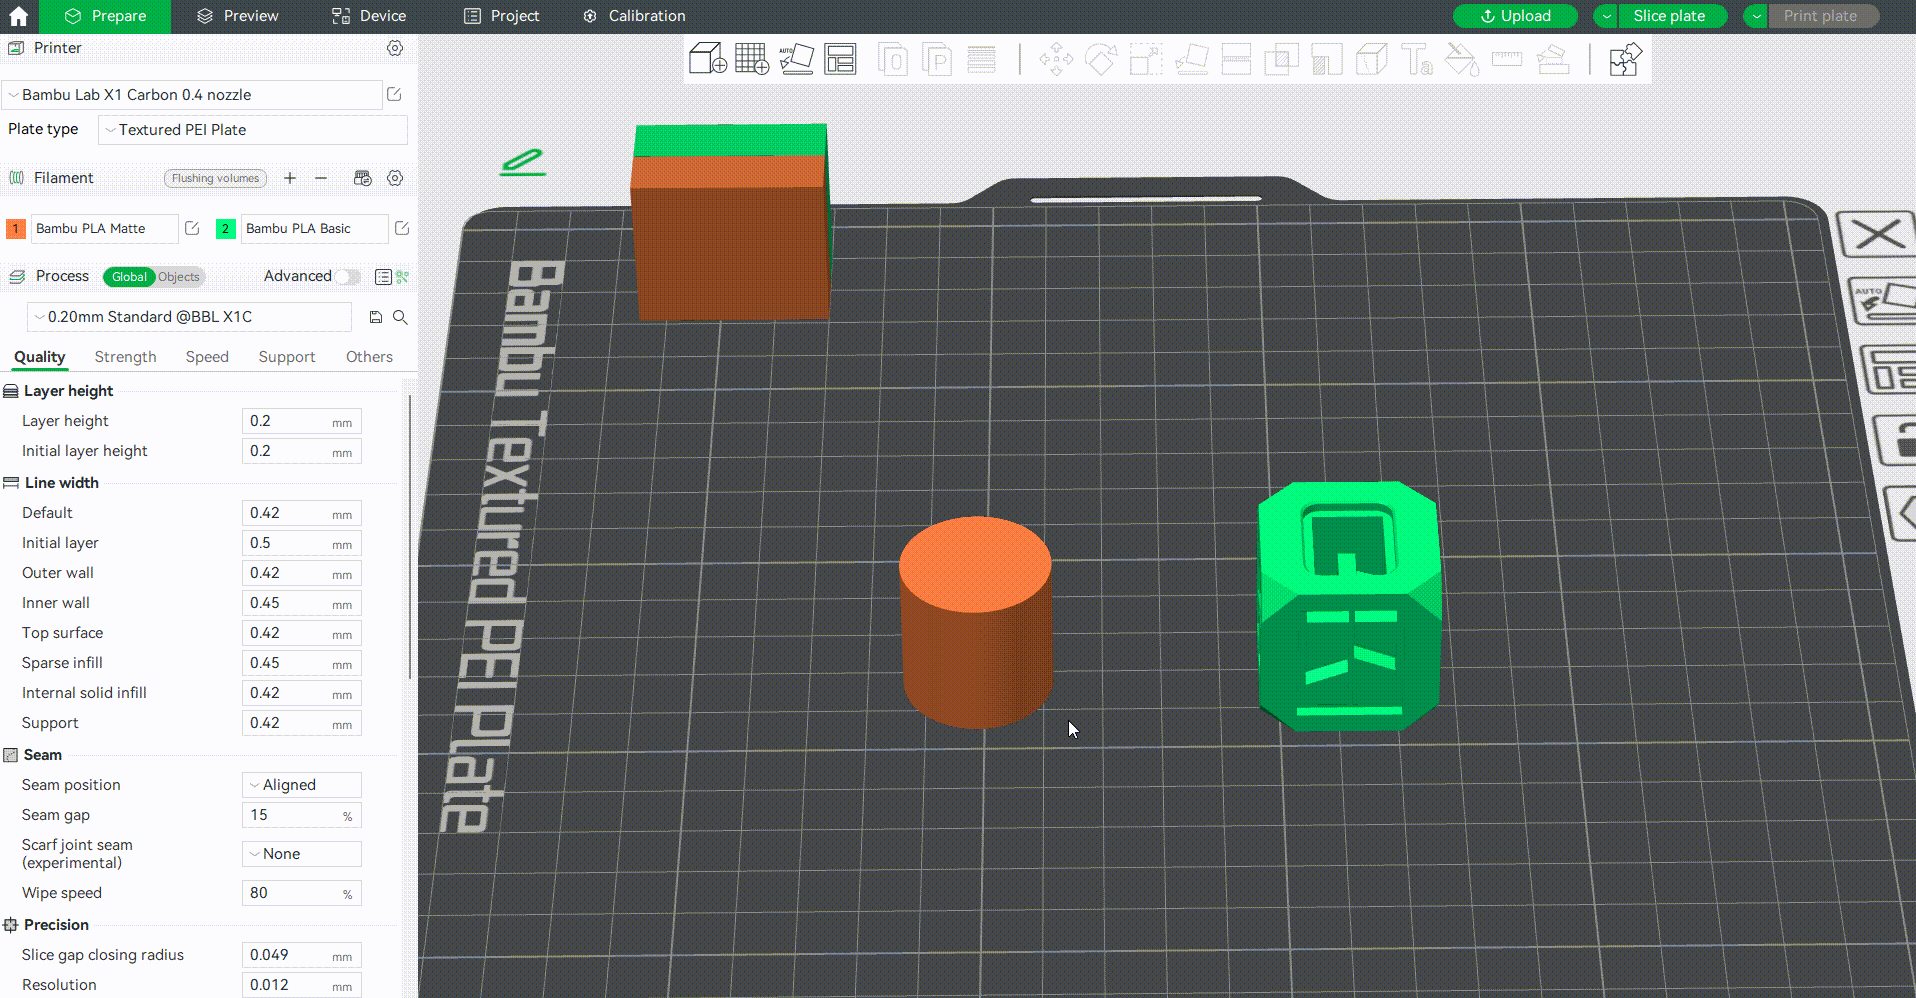Screen dimensions: 1916x998
Task: Select the Rotate tool in toolbar
Action: pos(1101,59)
